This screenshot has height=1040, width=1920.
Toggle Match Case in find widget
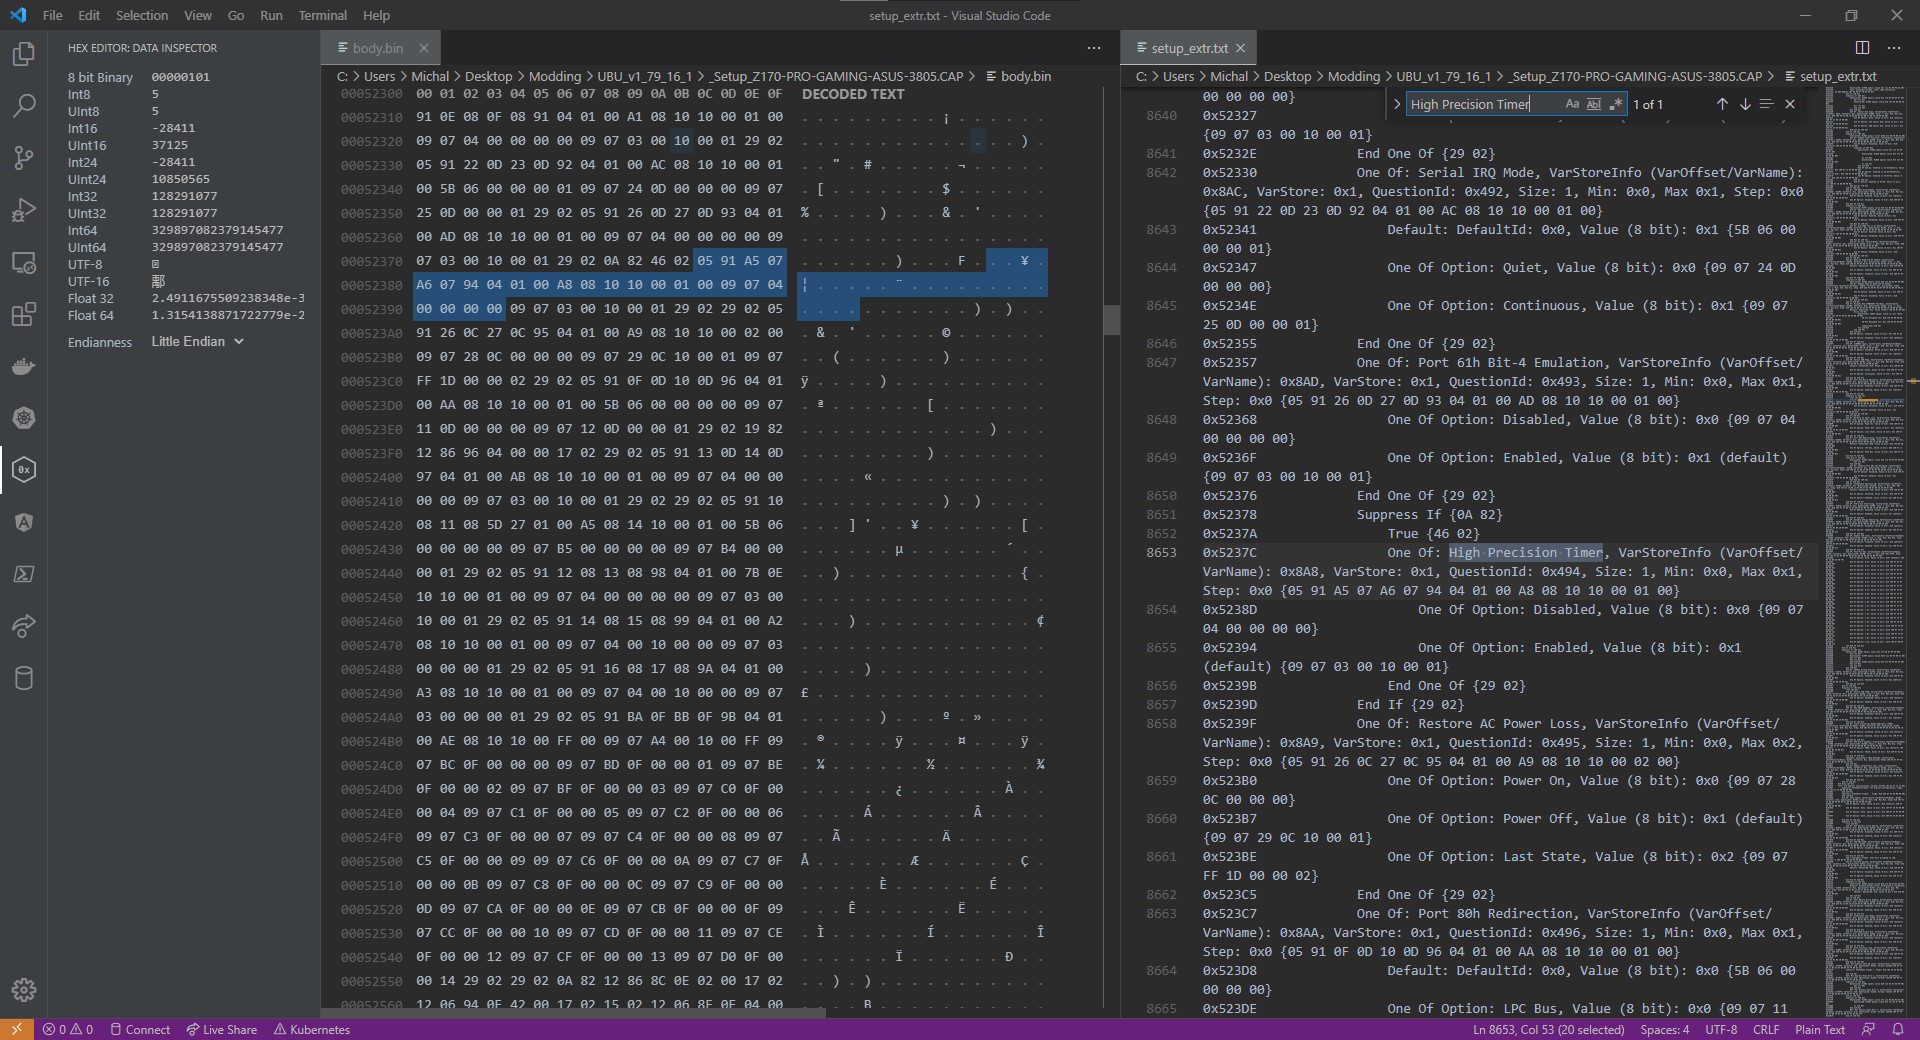[1572, 104]
